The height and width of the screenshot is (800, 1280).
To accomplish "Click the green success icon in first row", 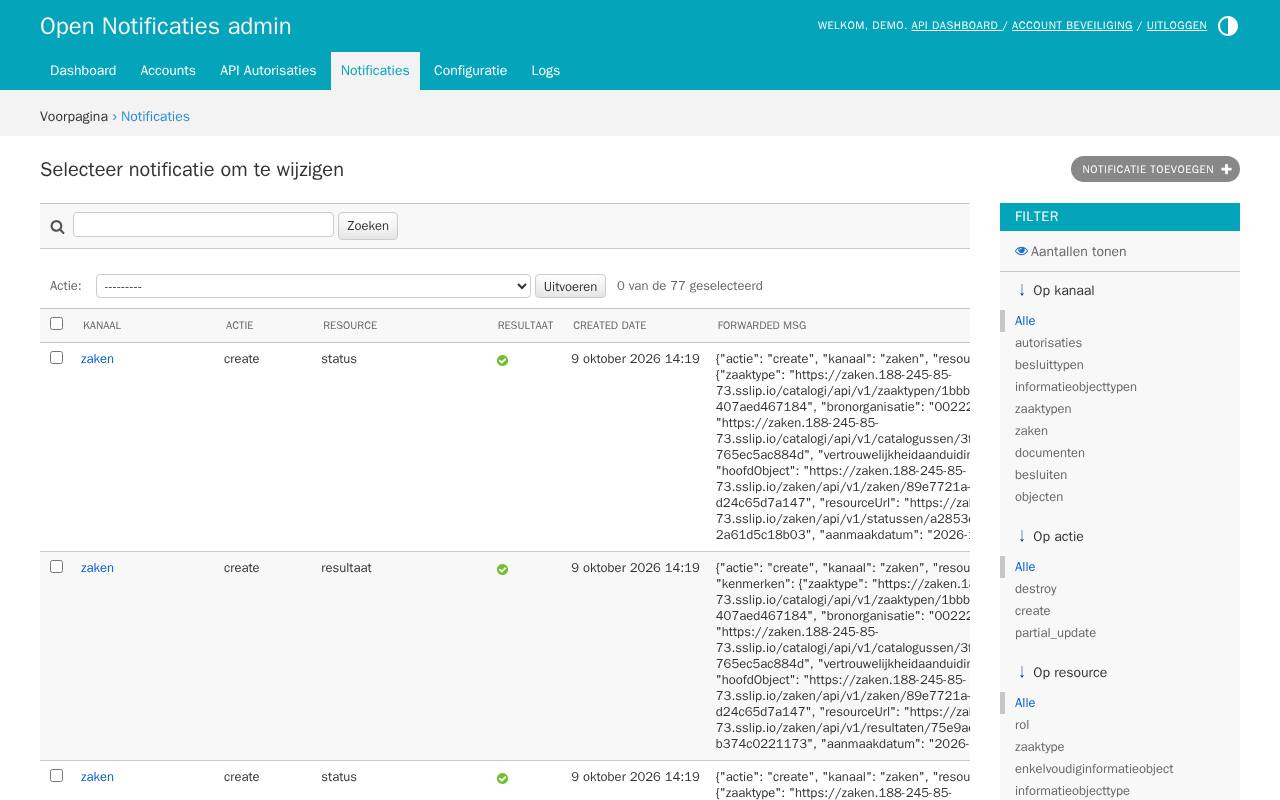I will click(502, 360).
